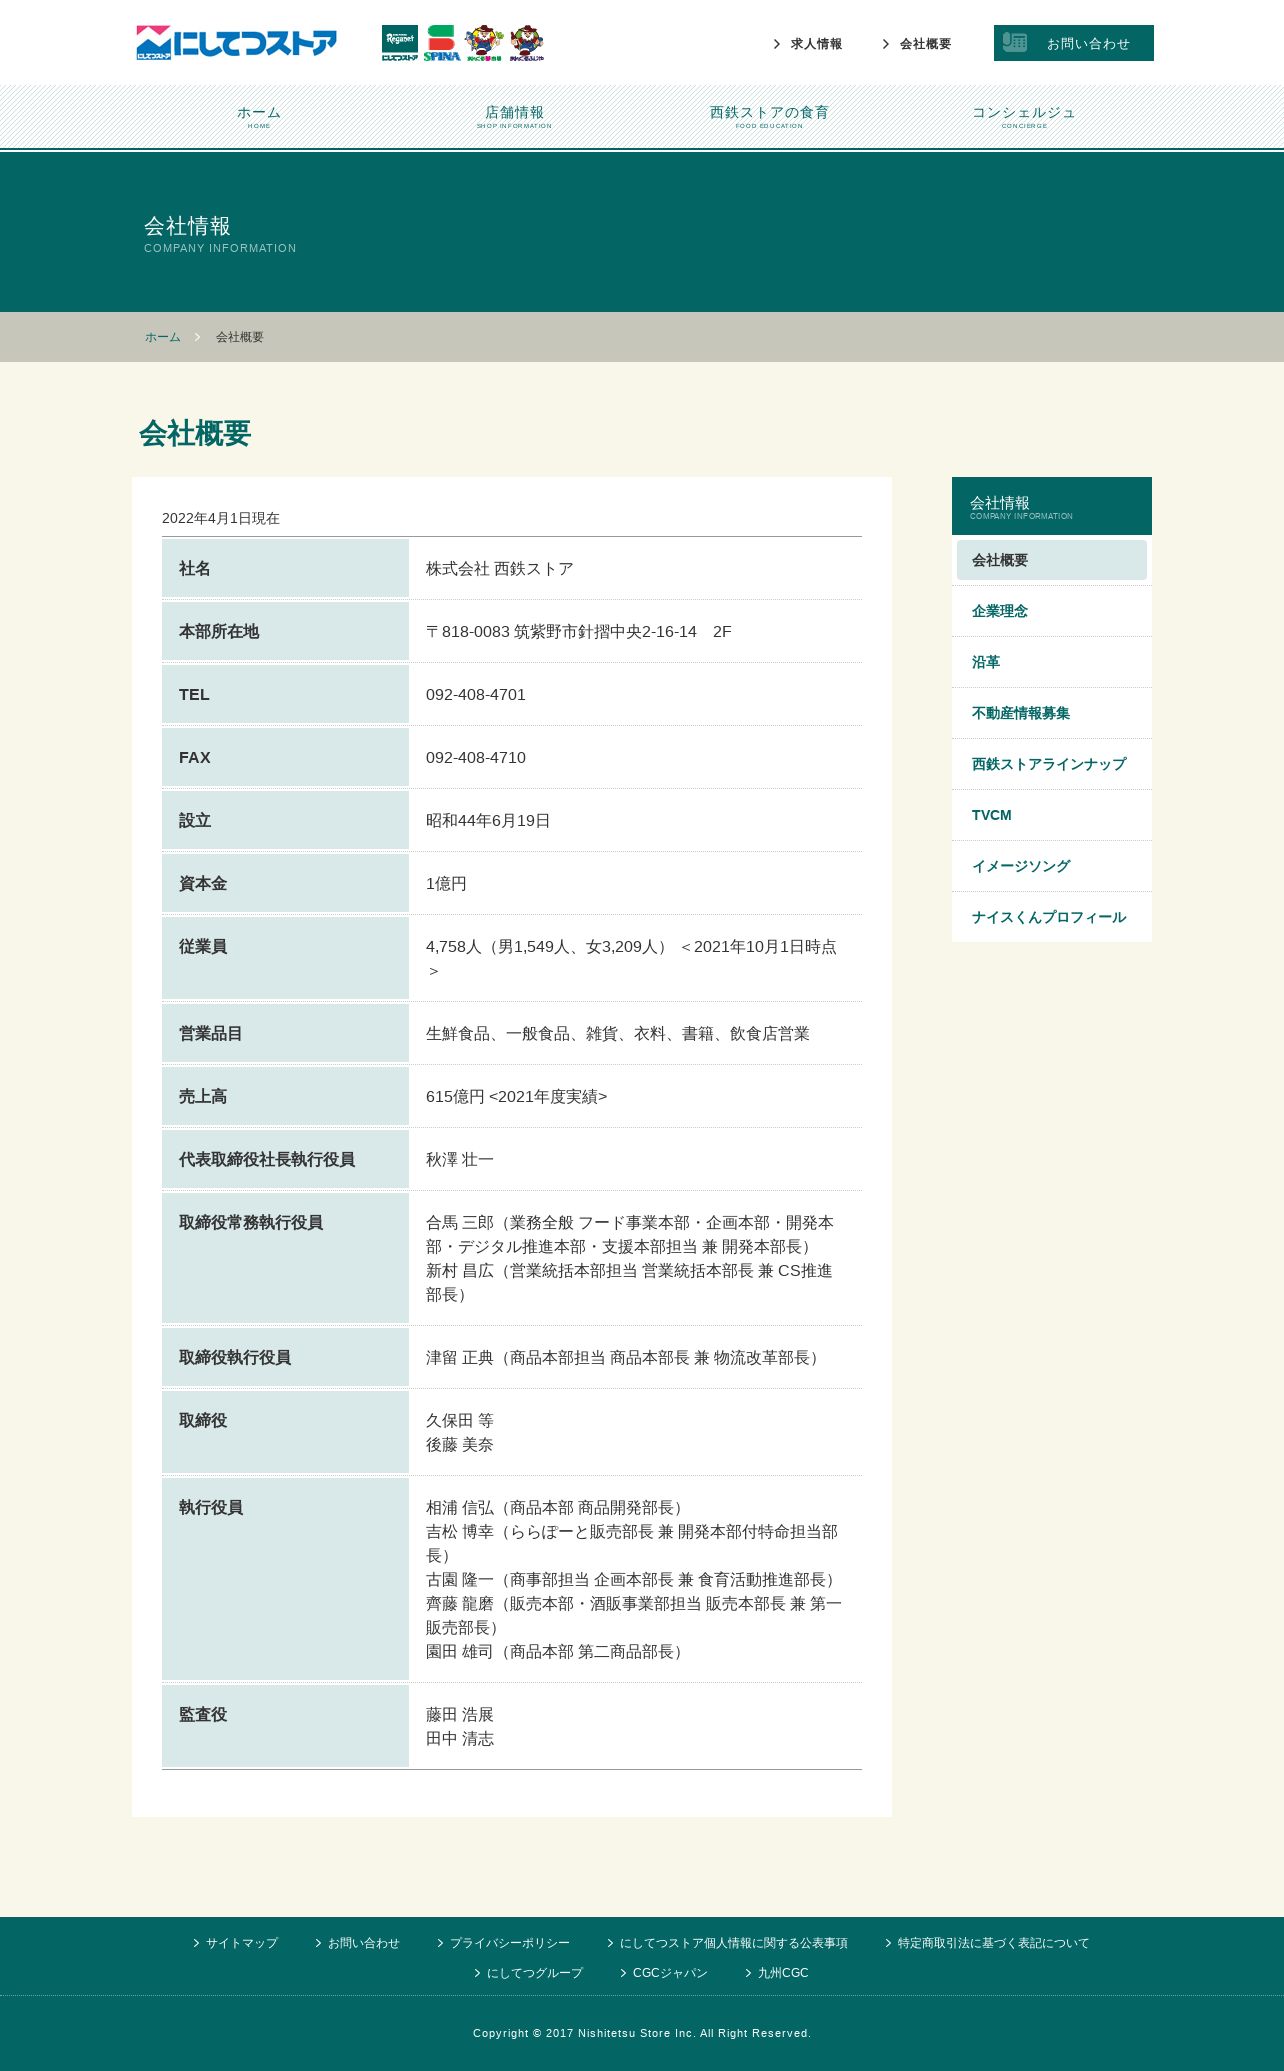Select コンシェルジュ in the main navigation
Screen dimensions: 1284x2071
pos(1024,116)
